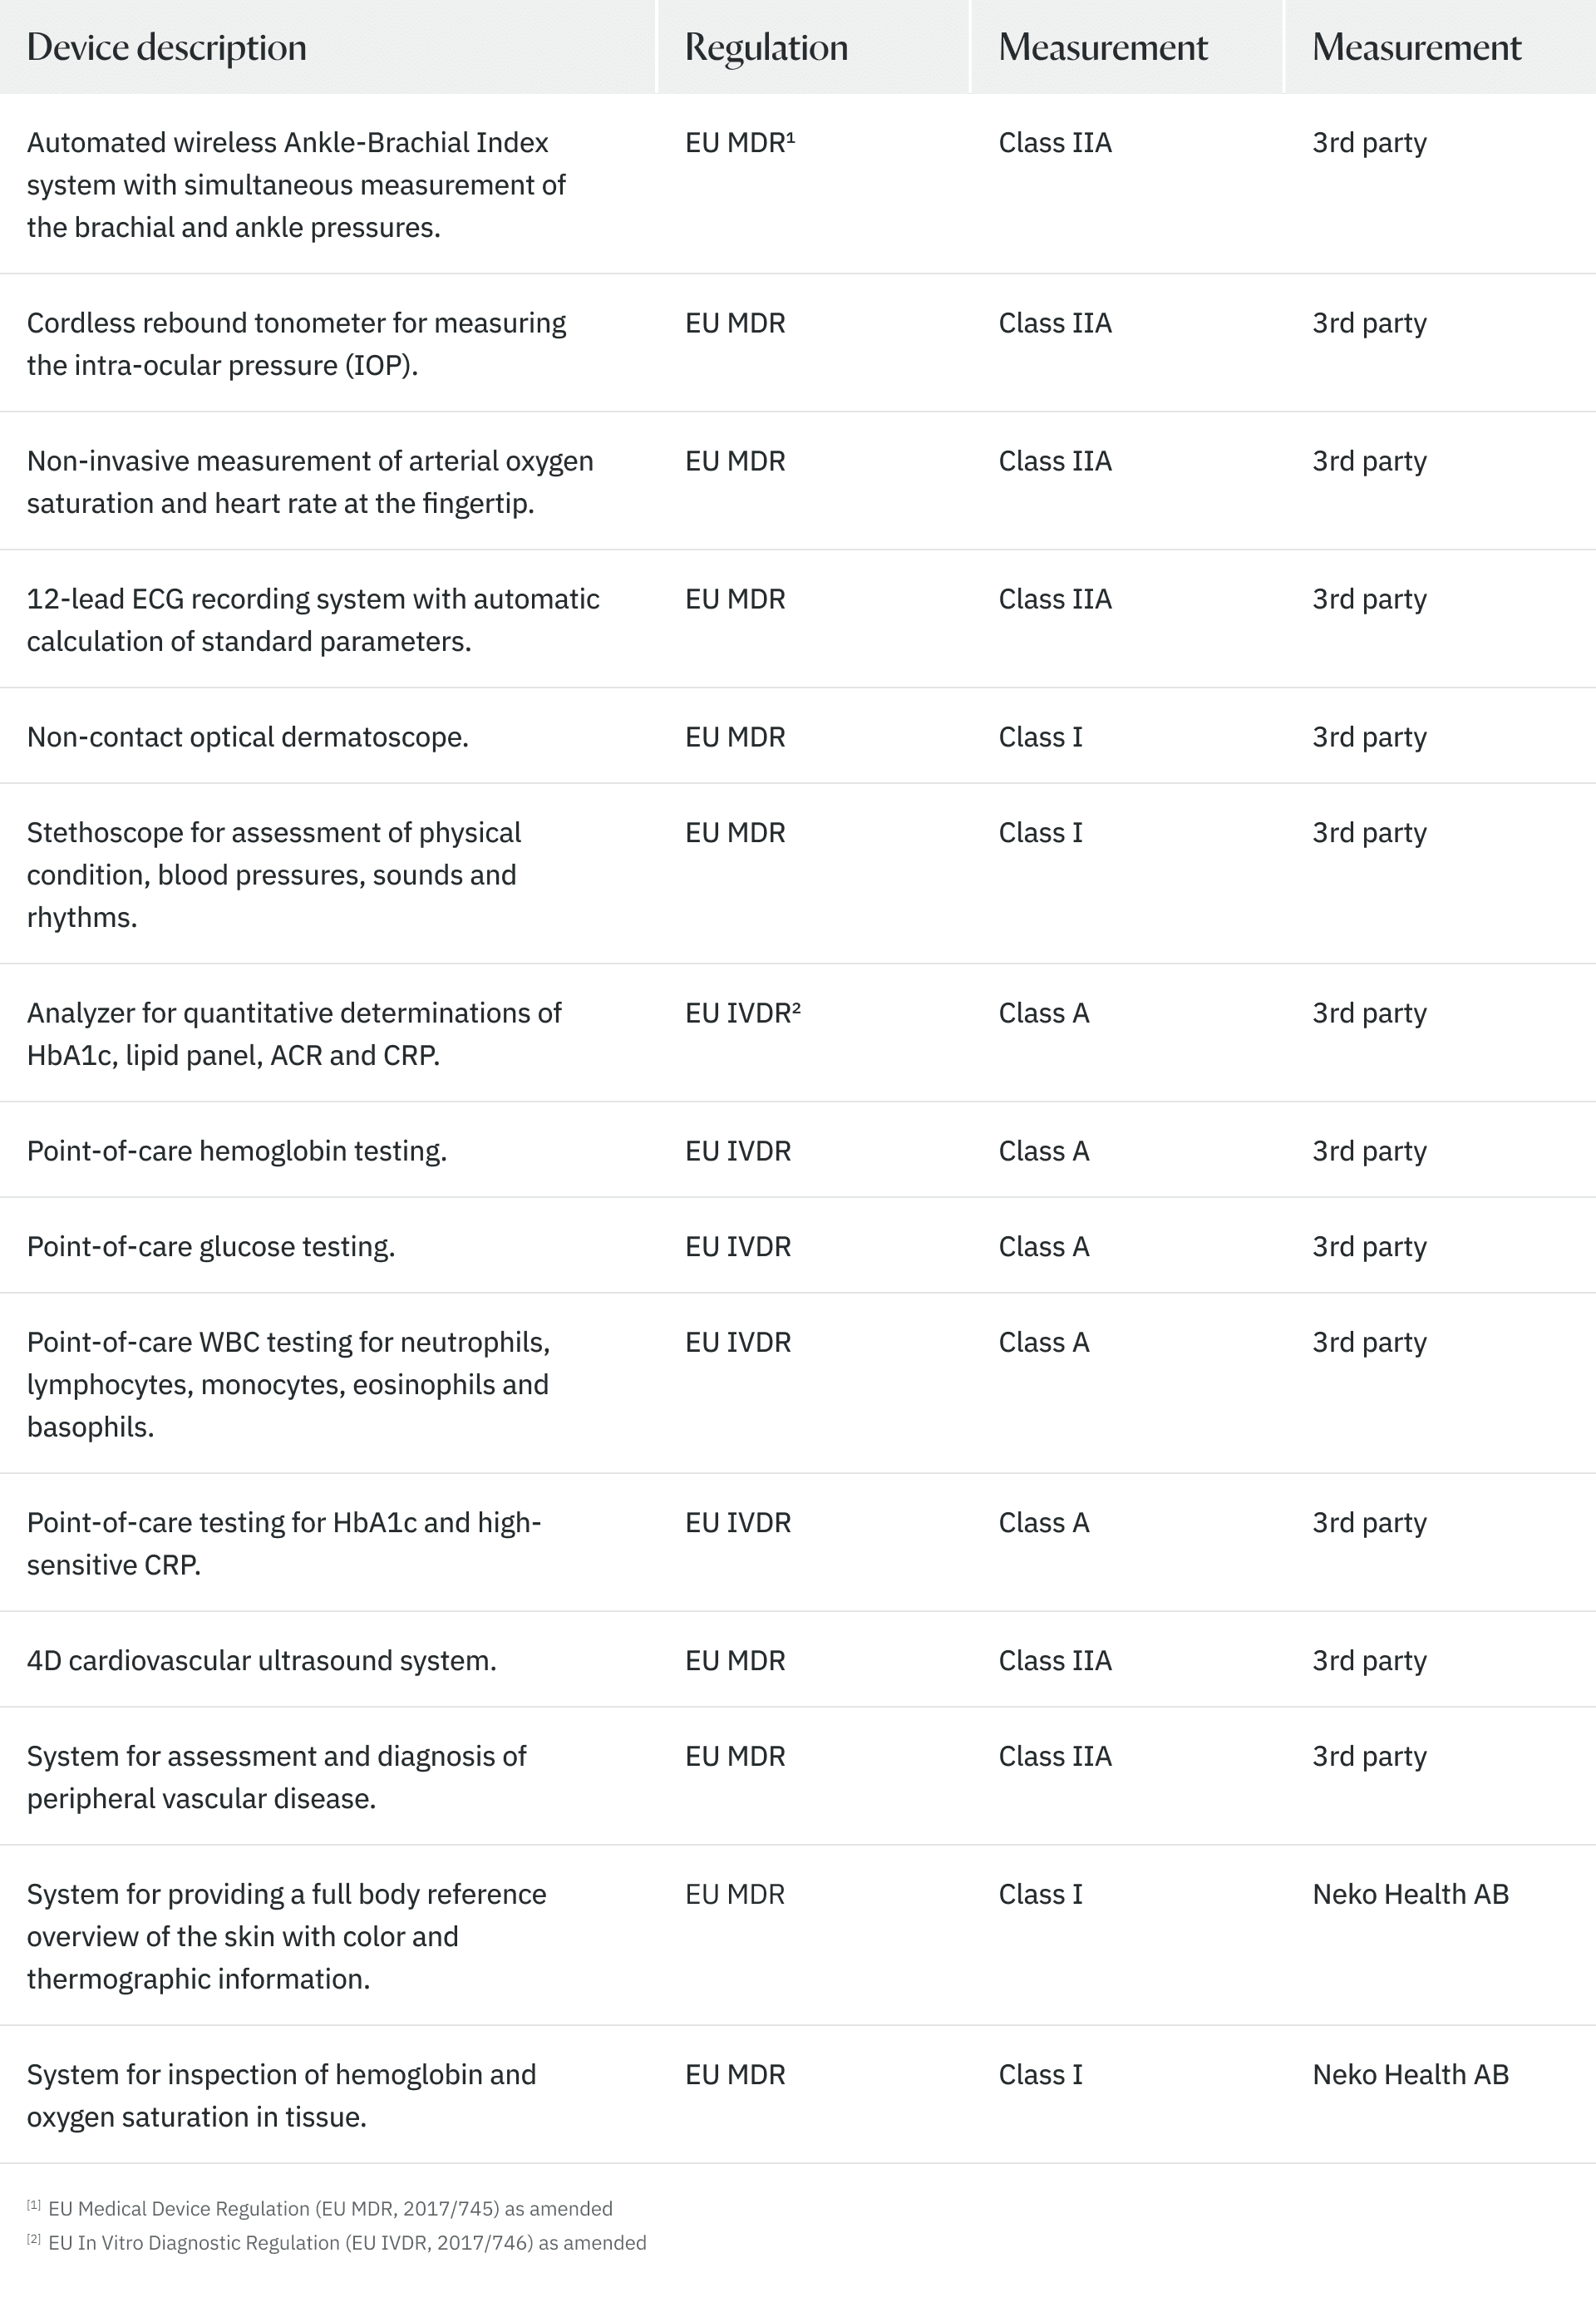Image resolution: width=1596 pixels, height=2312 pixels.
Task: Click the Non-contact optical dermatoscope row text
Action: click(x=247, y=737)
